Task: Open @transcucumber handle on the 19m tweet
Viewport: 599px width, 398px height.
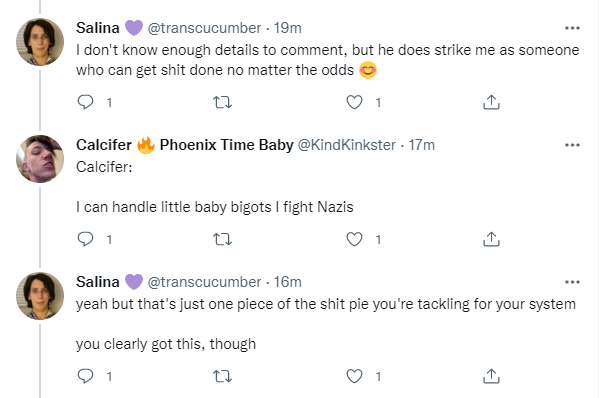Action: tap(204, 28)
